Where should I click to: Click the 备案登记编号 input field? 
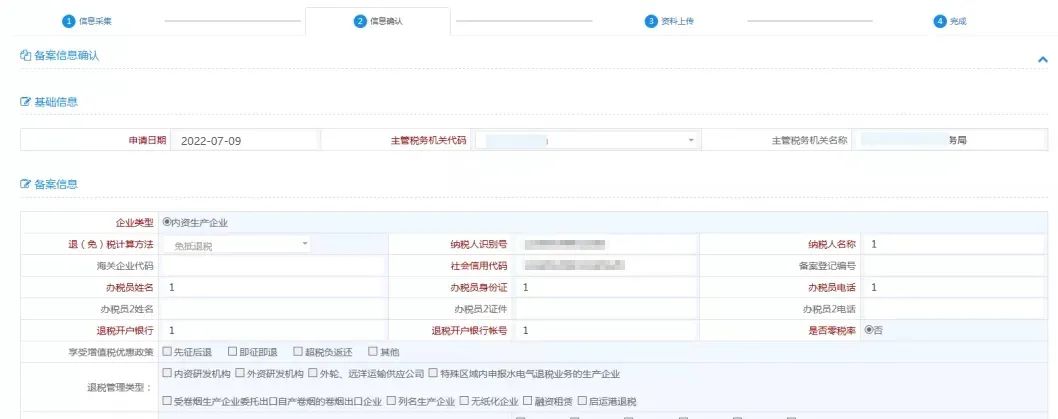954,265
